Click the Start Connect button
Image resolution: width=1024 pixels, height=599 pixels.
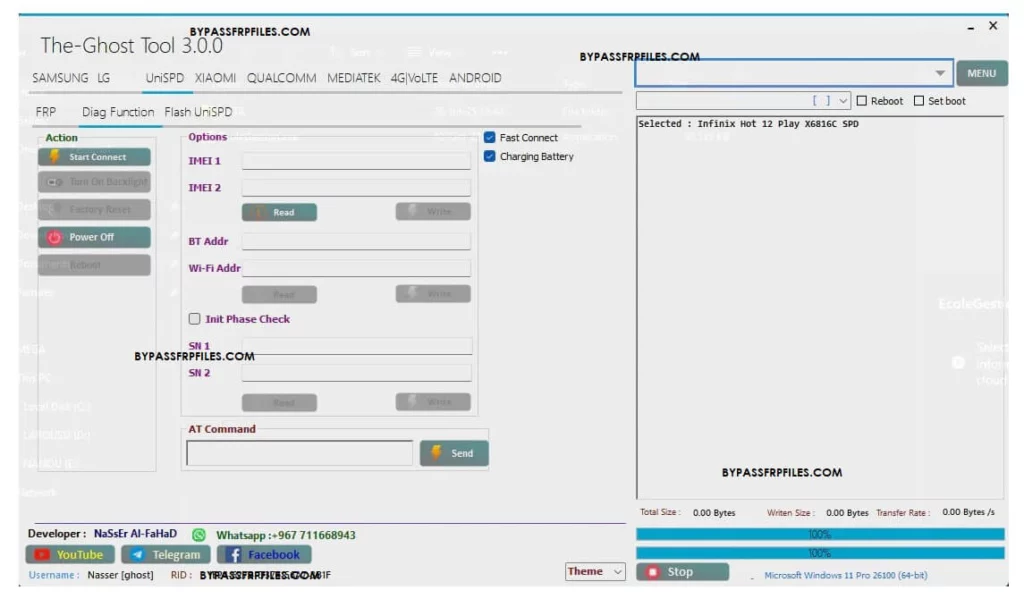94,157
